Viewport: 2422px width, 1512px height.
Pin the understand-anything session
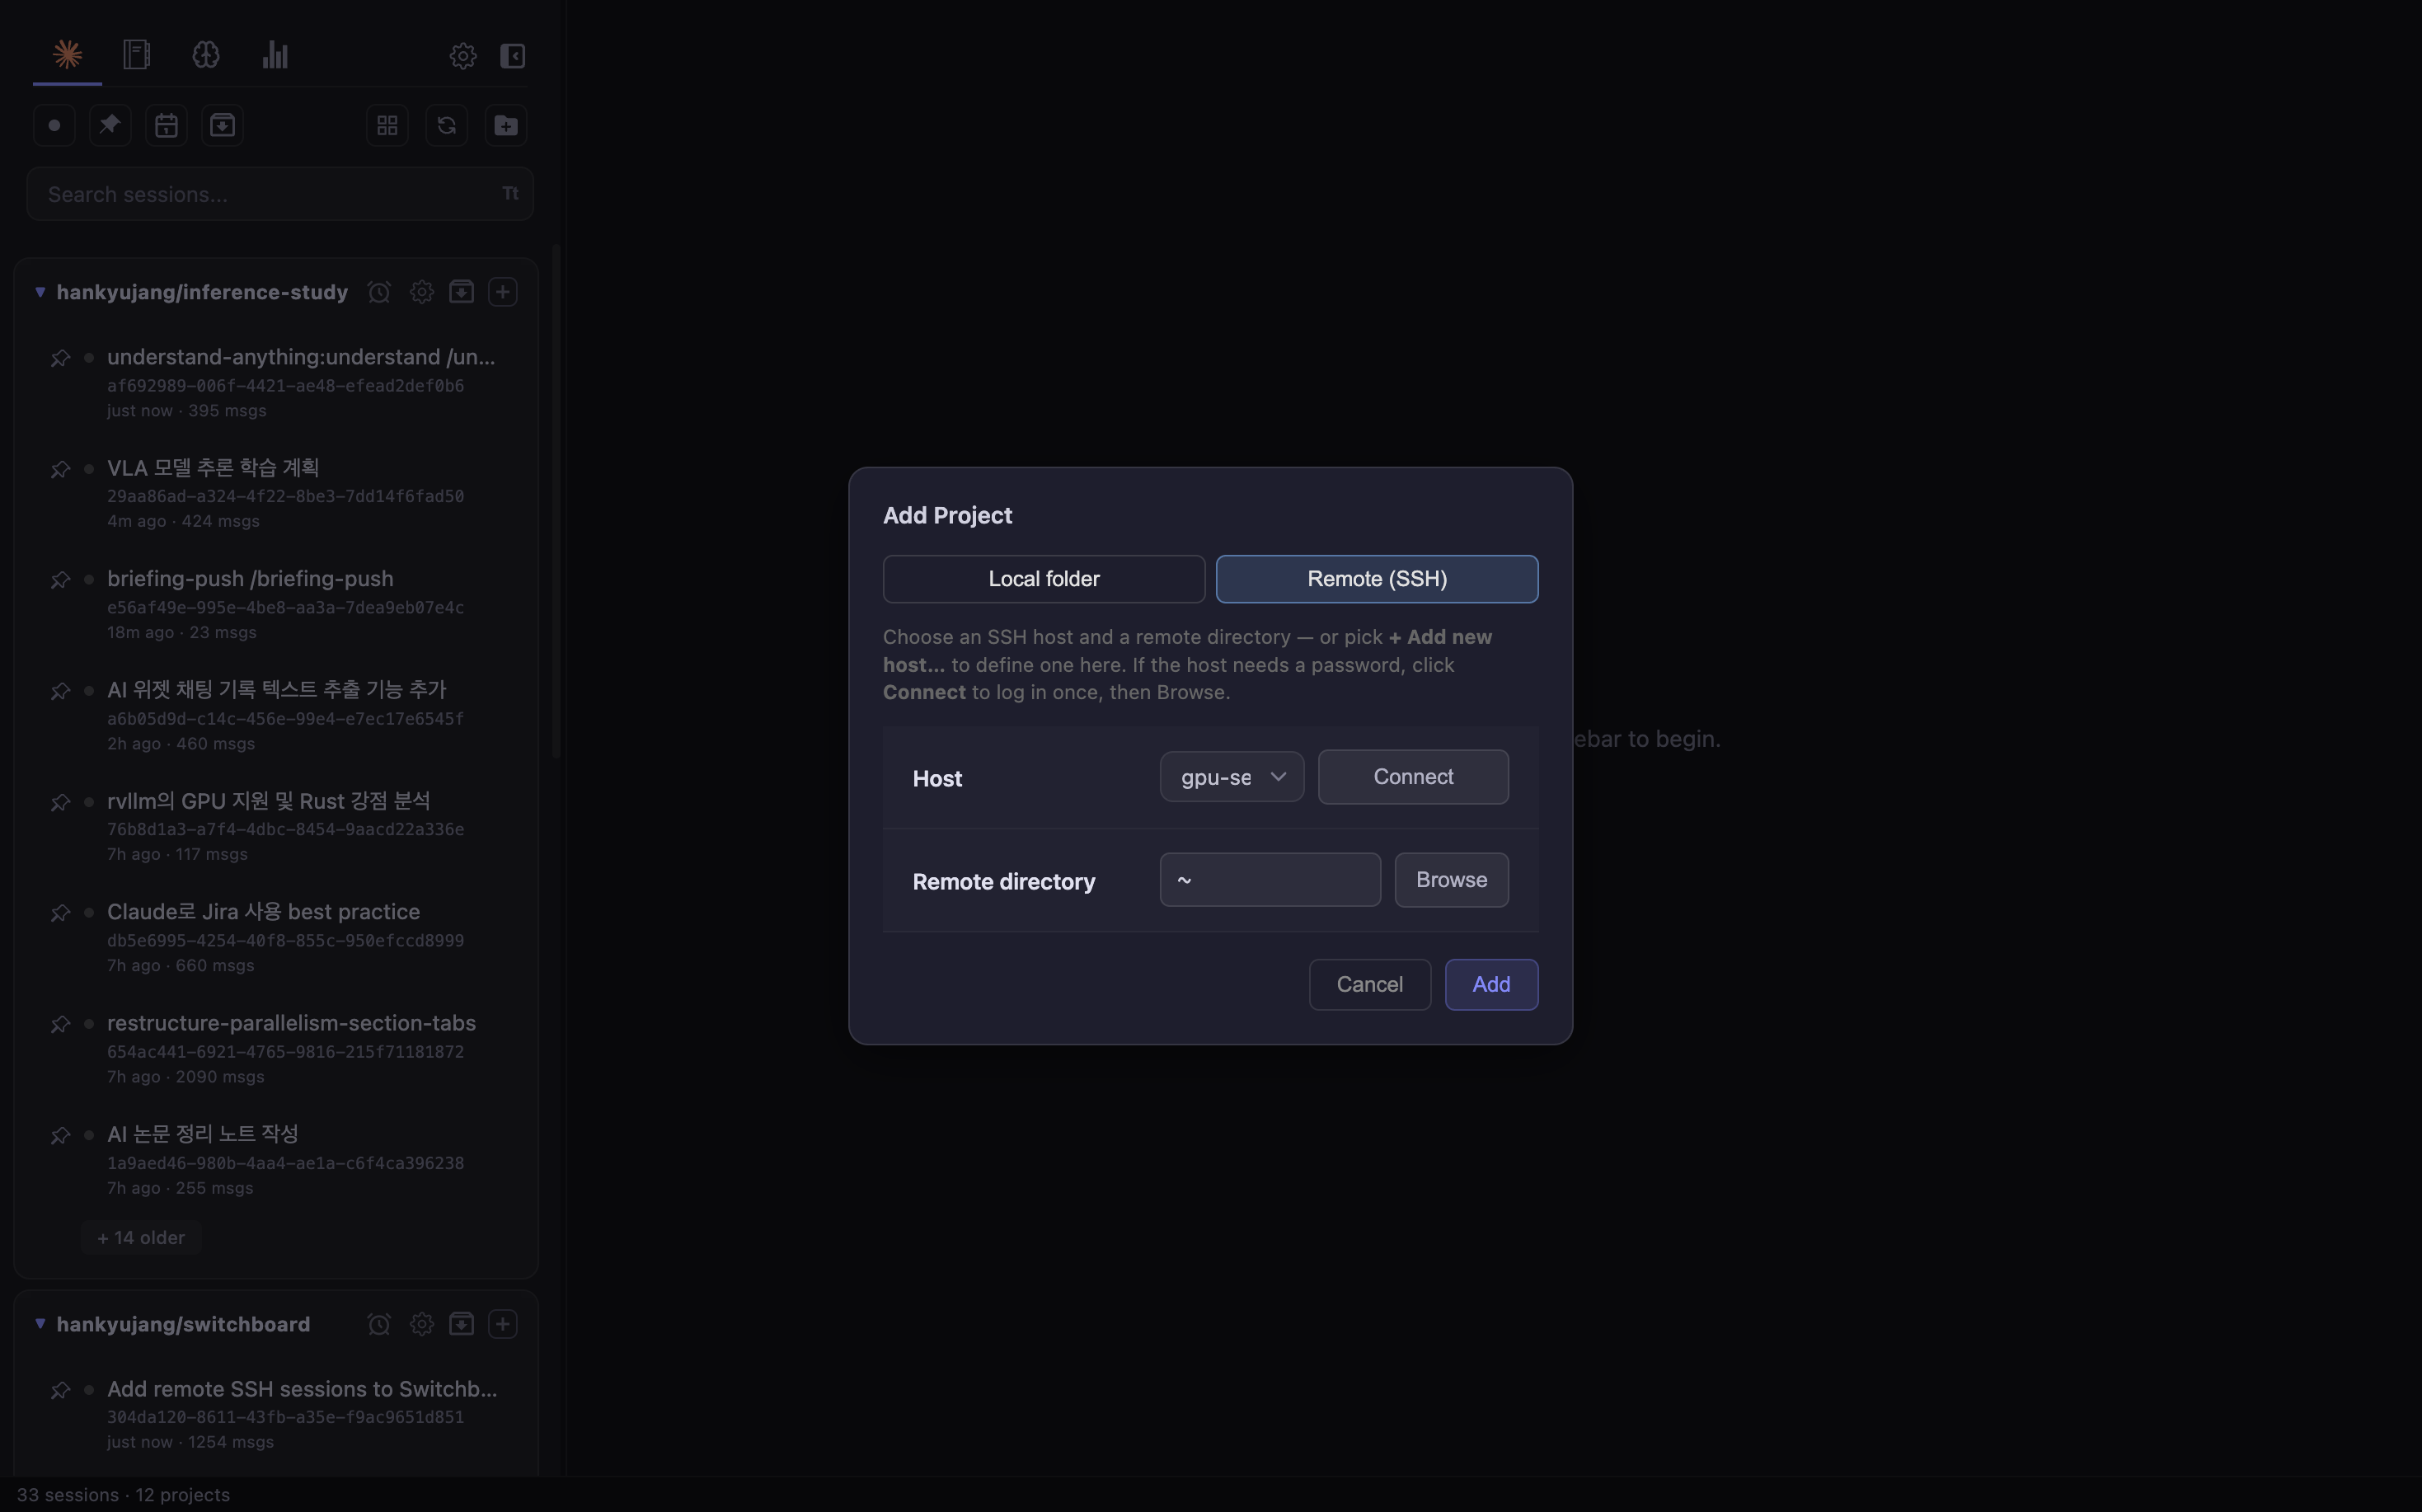tap(60, 358)
